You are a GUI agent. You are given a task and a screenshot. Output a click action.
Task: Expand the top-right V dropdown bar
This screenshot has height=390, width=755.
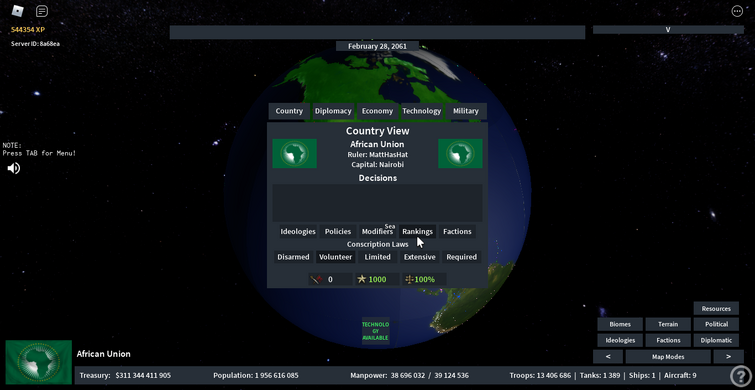click(668, 29)
